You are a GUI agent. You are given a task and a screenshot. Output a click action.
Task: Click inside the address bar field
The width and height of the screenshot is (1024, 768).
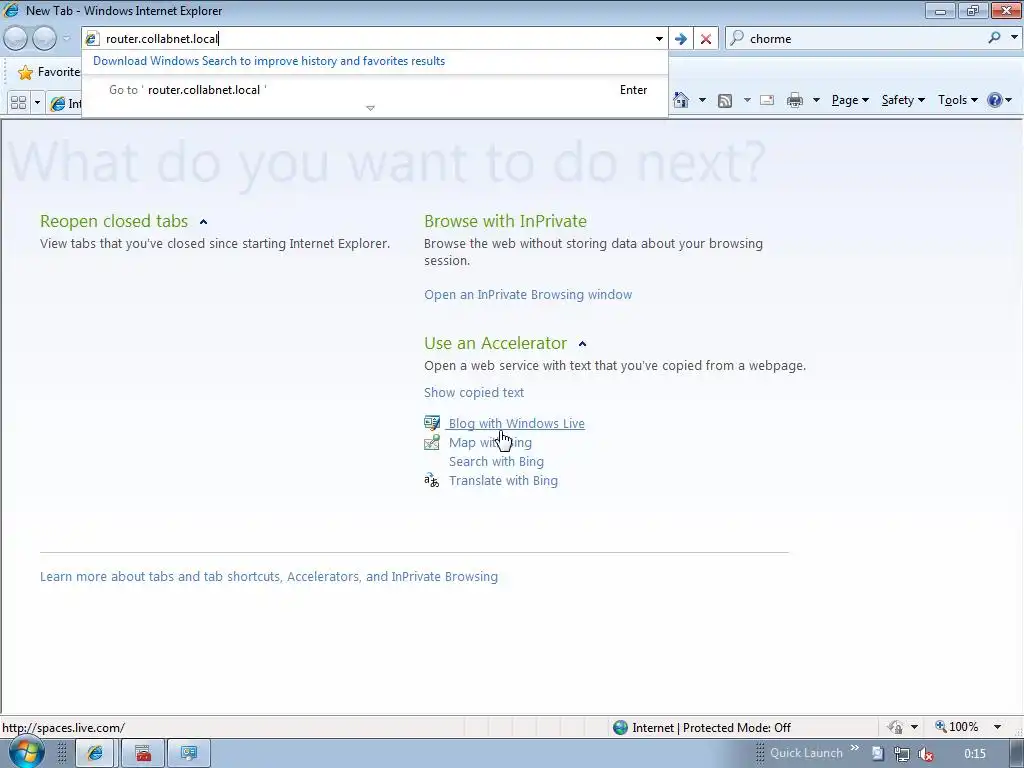(x=376, y=39)
